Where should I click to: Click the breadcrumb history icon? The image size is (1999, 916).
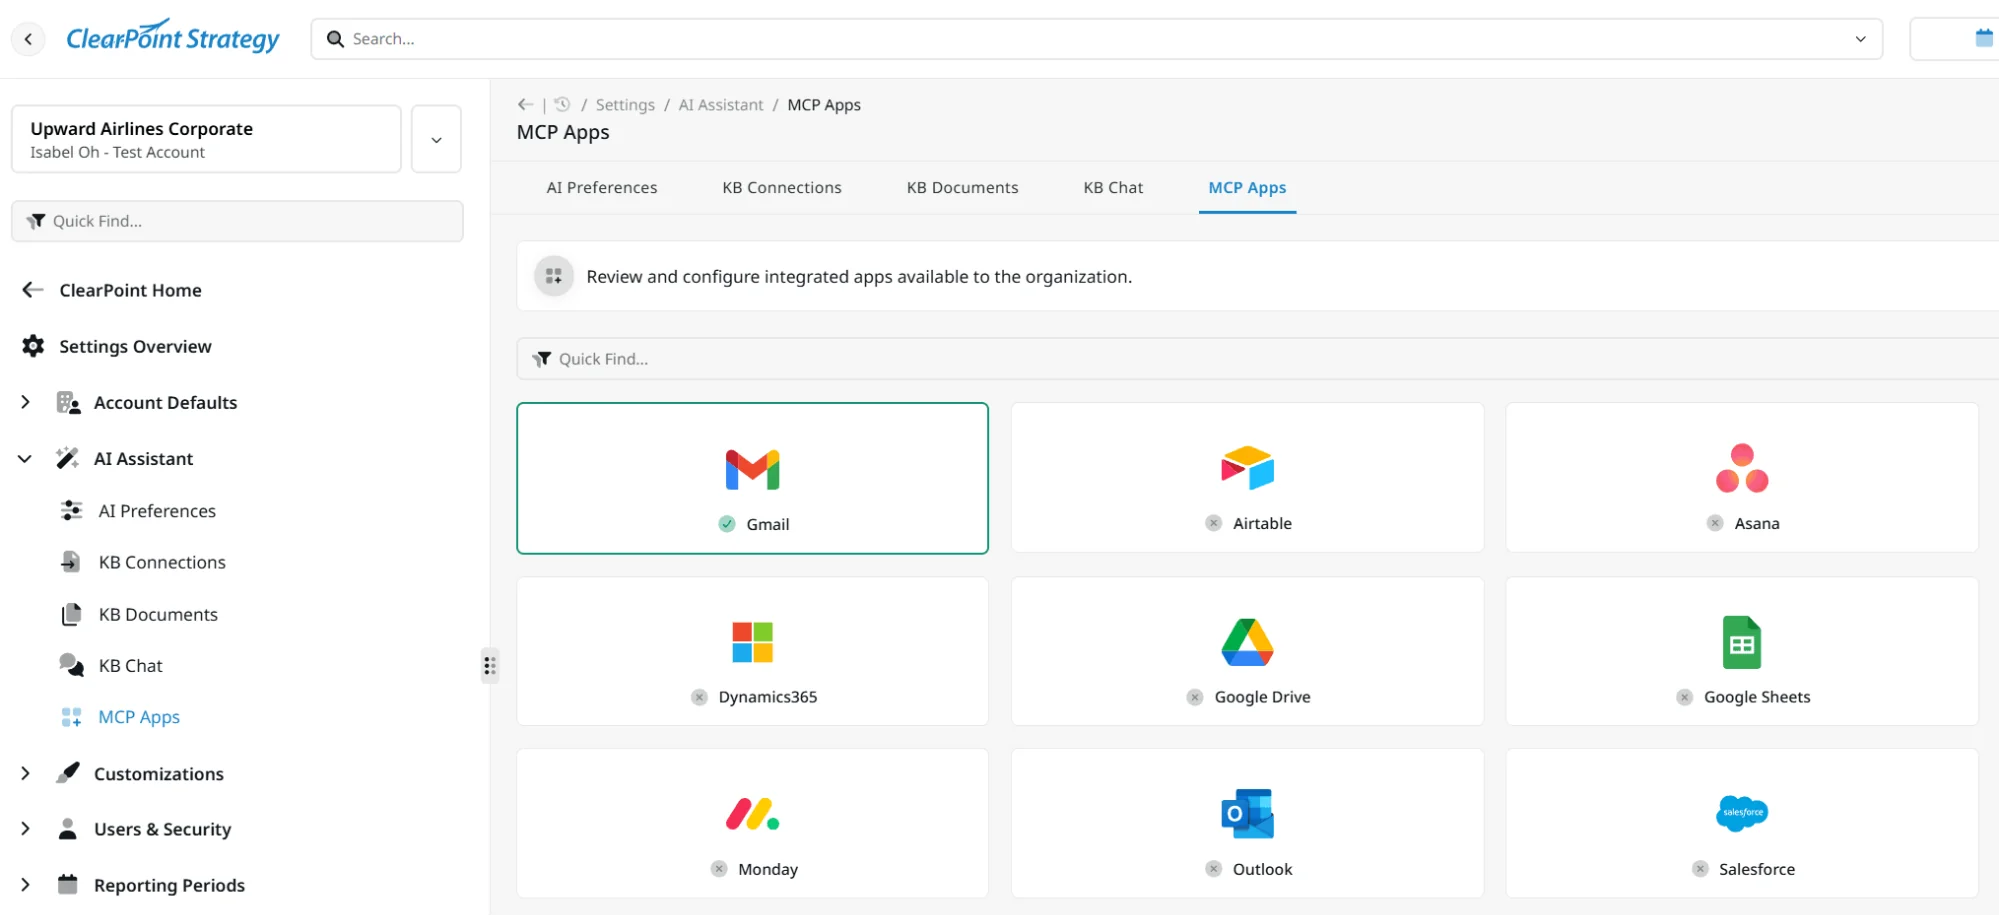[x=562, y=104]
